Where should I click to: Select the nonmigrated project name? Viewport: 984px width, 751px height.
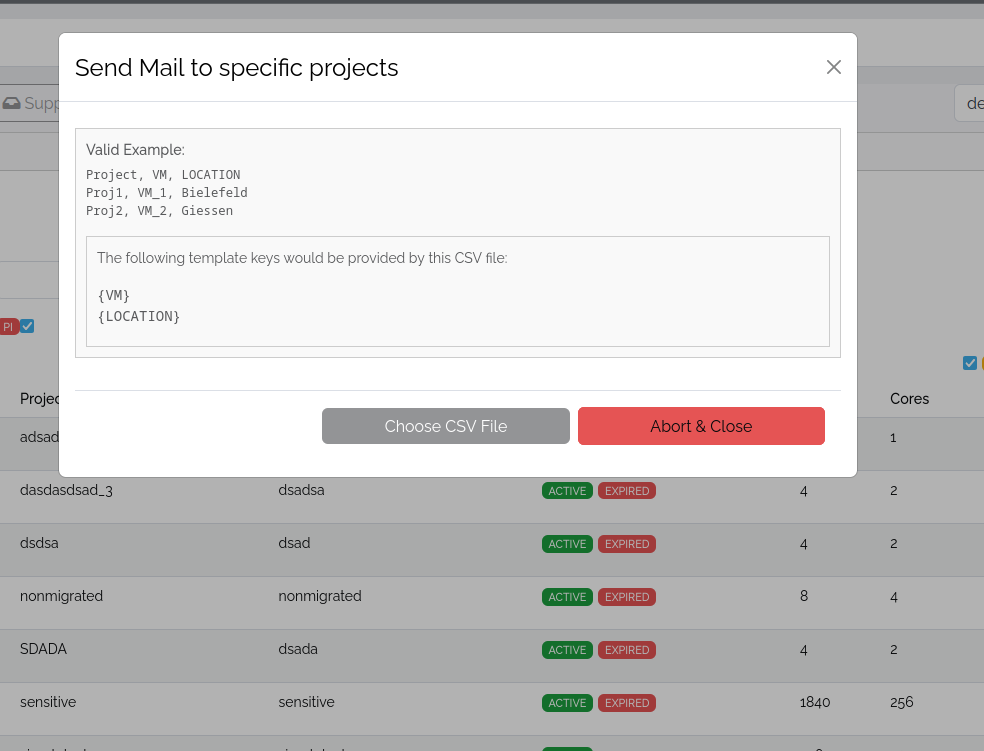click(x=61, y=596)
